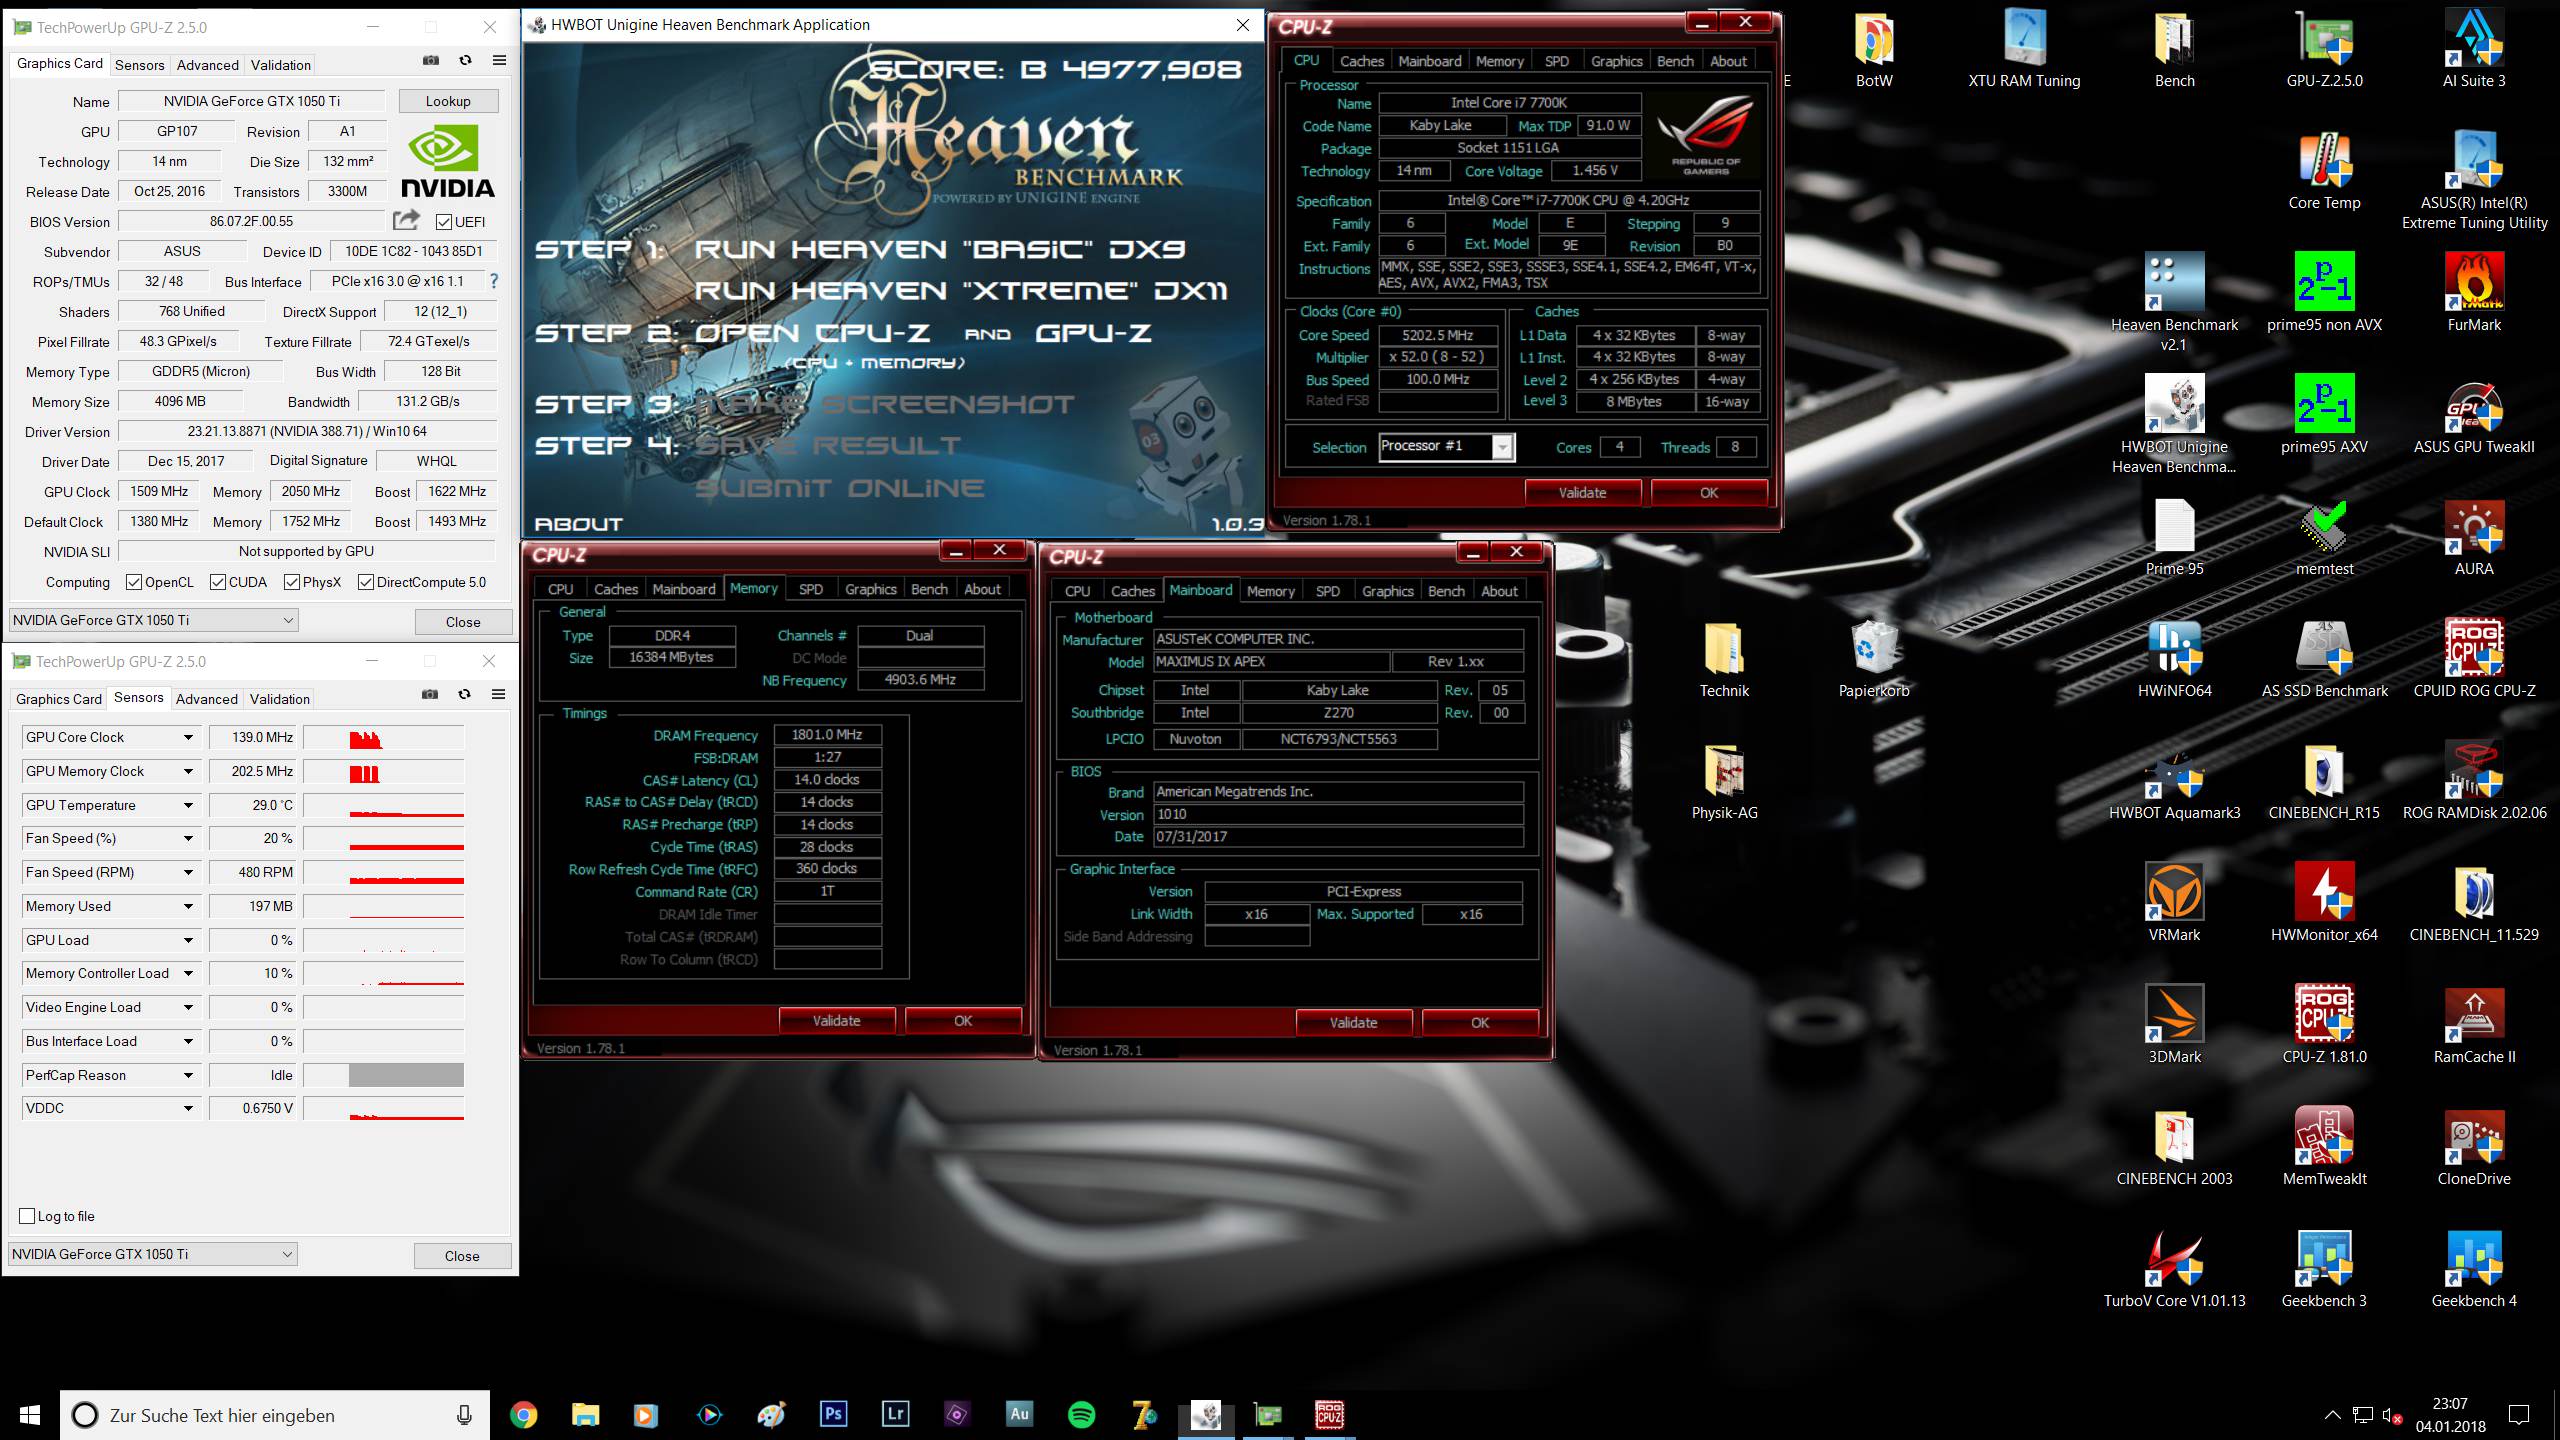Open the AURA desktop icon
The width and height of the screenshot is (2560, 1440).
pyautogui.click(x=2474, y=538)
